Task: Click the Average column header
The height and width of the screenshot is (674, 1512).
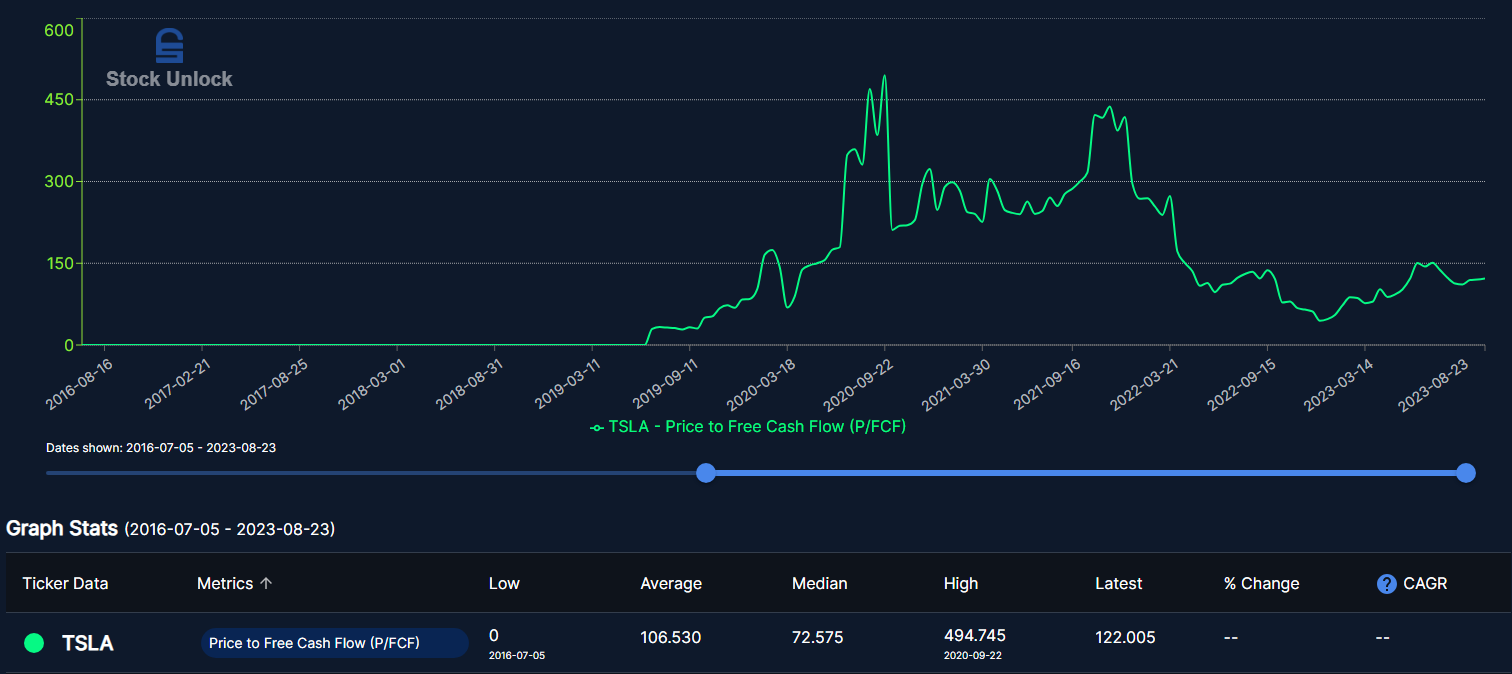Action: (x=671, y=584)
